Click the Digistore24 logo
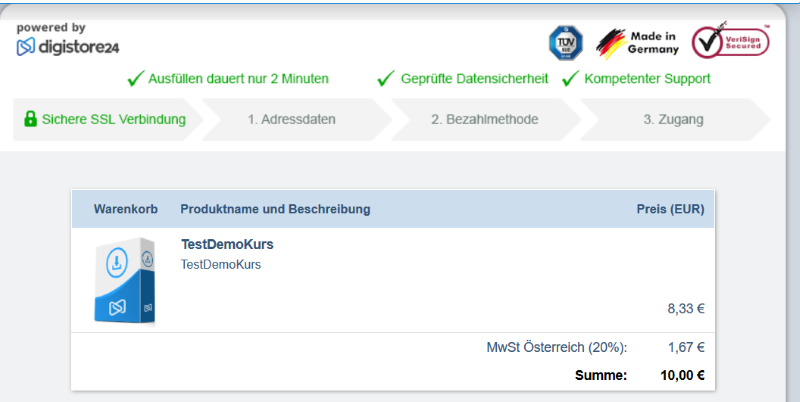Viewport: 800px width, 402px height. coord(68,46)
